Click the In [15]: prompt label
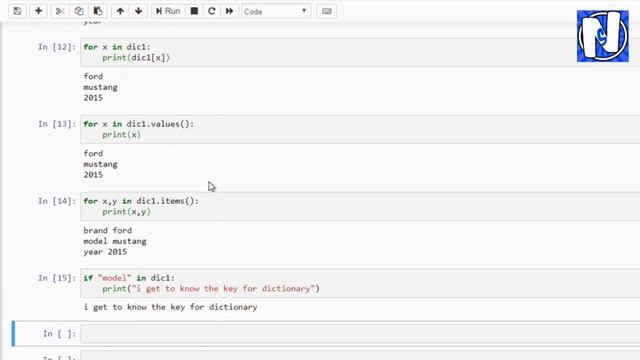Screen dimensions: 640x360 (x=57, y=278)
